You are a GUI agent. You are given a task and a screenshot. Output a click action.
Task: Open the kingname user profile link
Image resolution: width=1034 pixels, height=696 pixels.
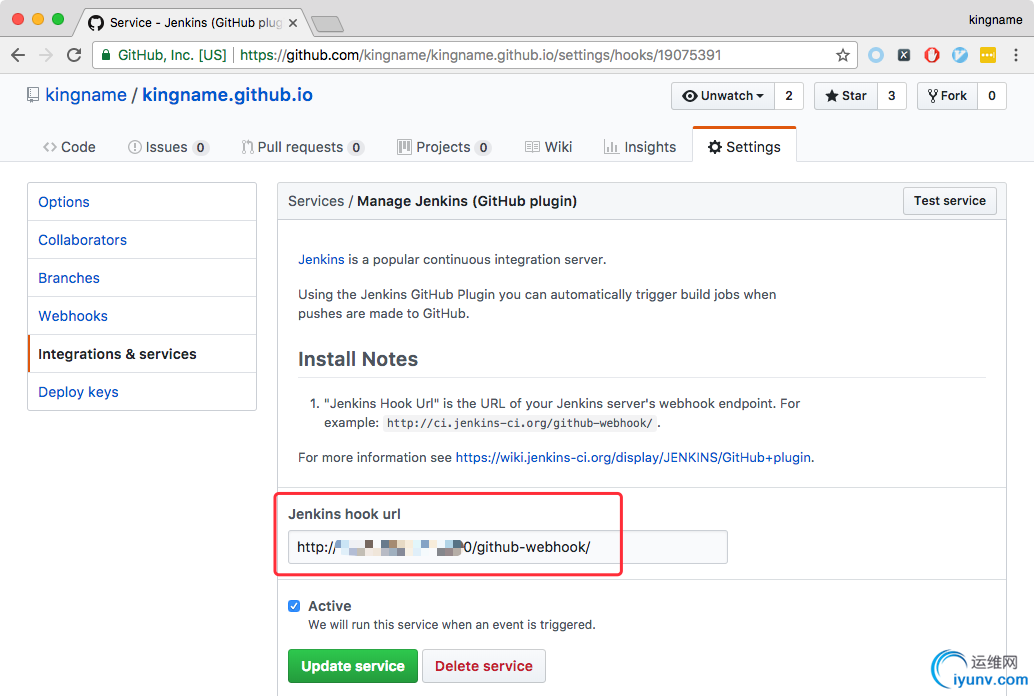tap(86, 95)
